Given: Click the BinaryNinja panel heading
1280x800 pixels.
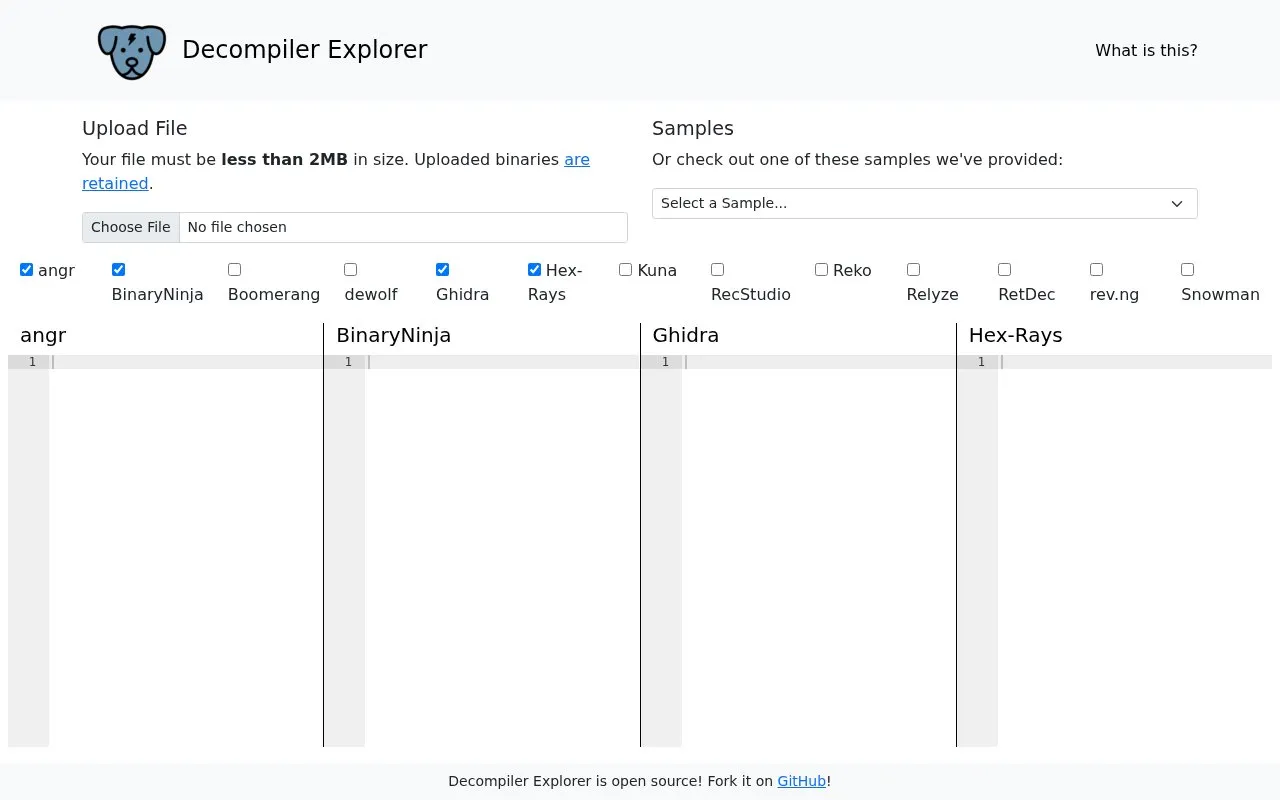Looking at the screenshot, I should point(394,335).
